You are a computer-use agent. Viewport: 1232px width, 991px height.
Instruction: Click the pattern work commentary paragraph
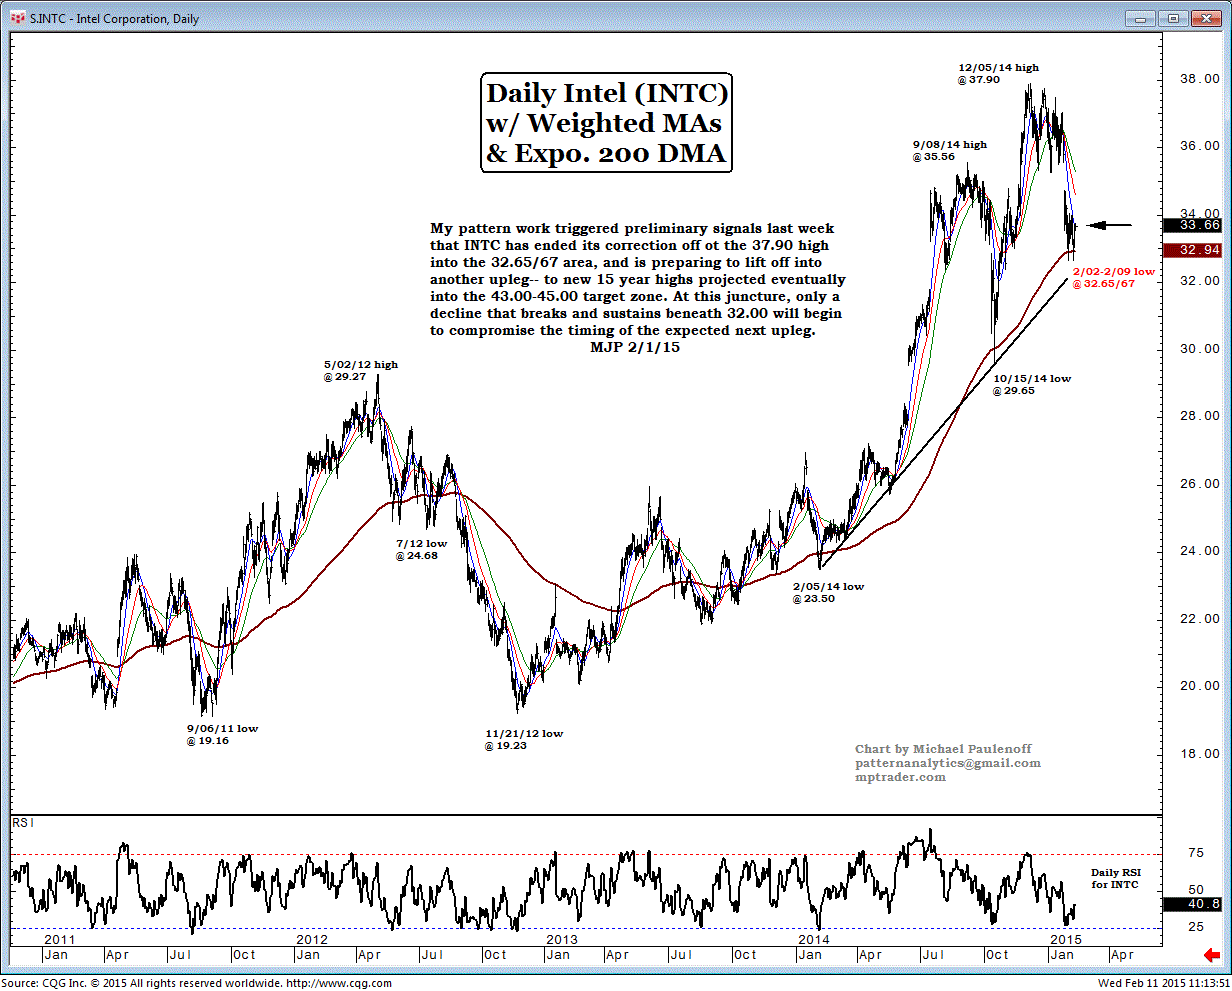(x=638, y=279)
